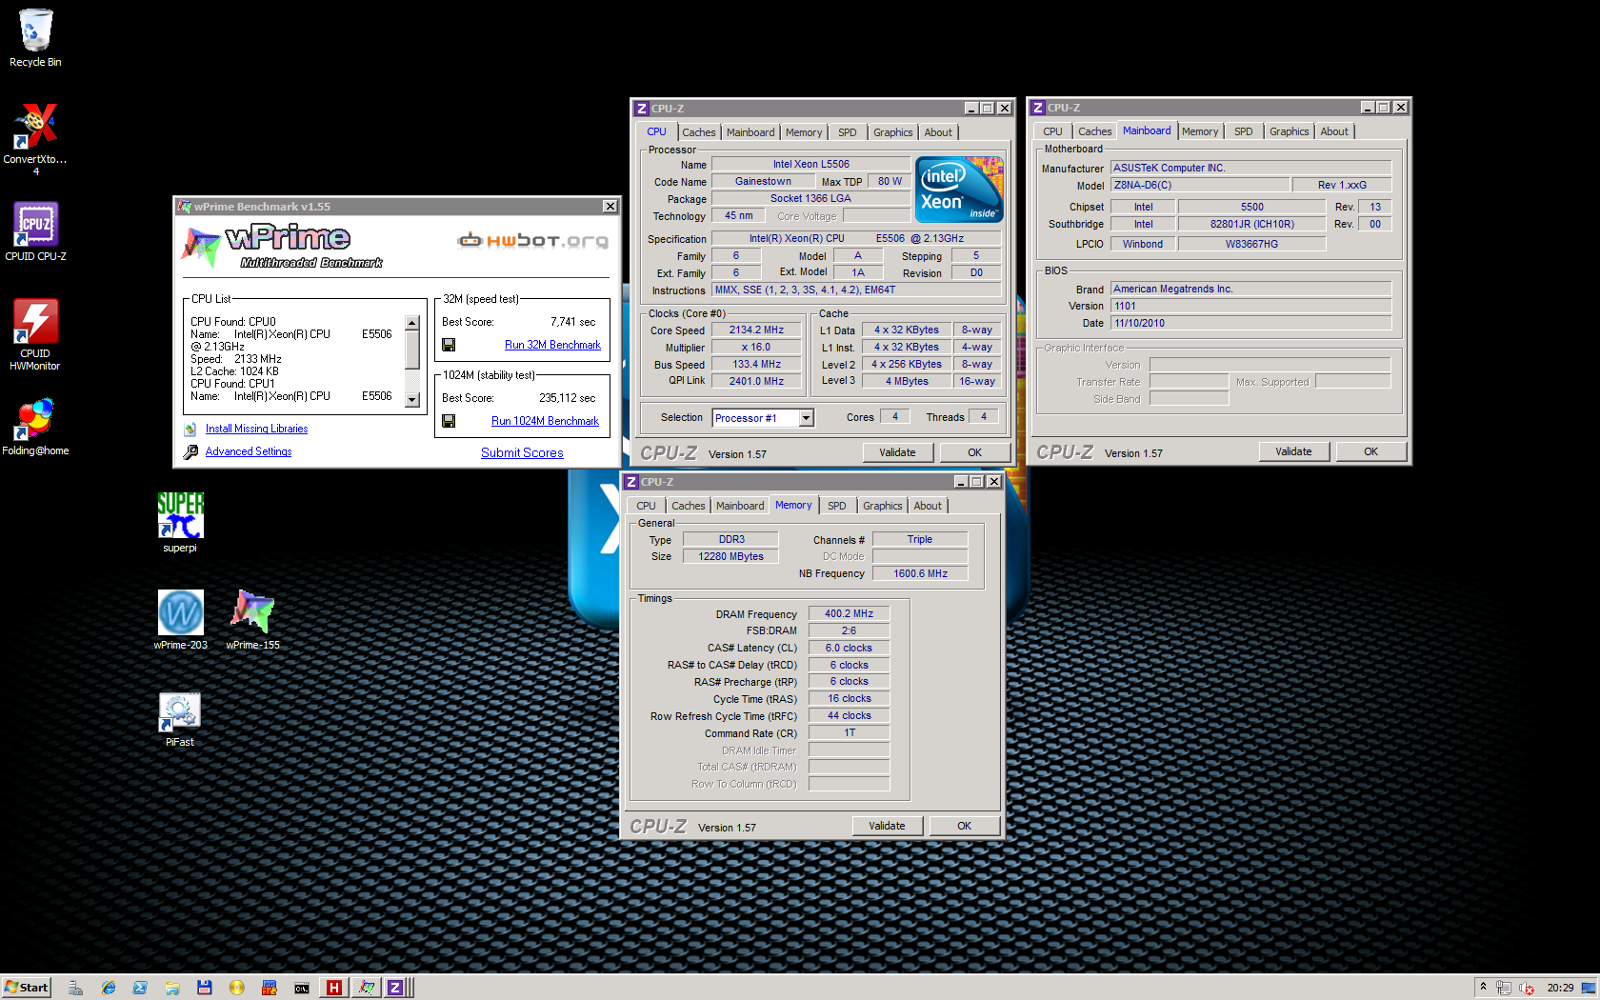Click the network tray icon
Viewport: 1600px width, 1000px height.
(1503, 988)
